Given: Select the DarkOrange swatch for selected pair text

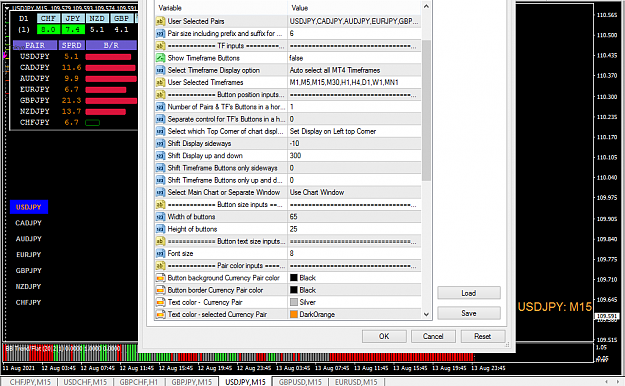Looking at the screenshot, I should point(294,314).
